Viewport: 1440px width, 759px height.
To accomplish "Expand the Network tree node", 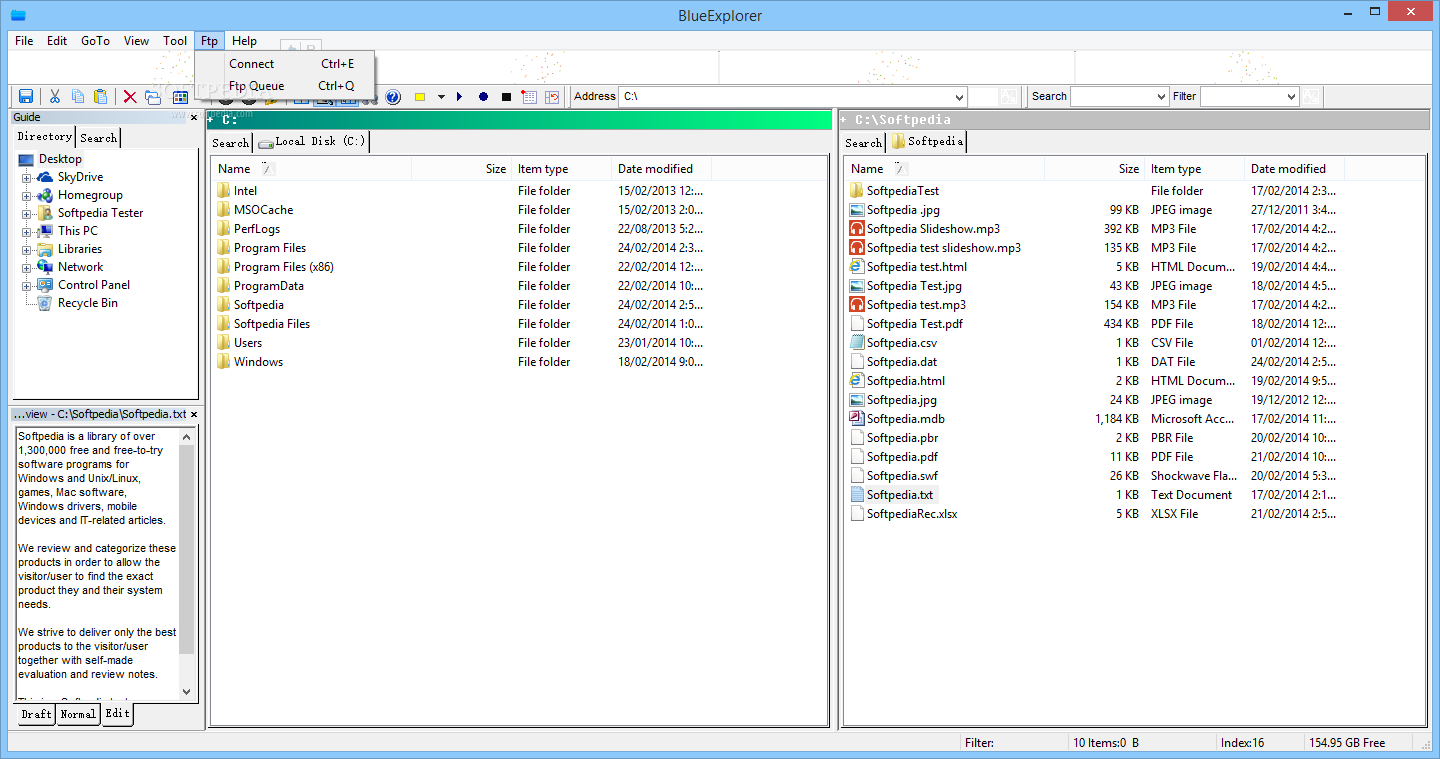I will pos(27,267).
